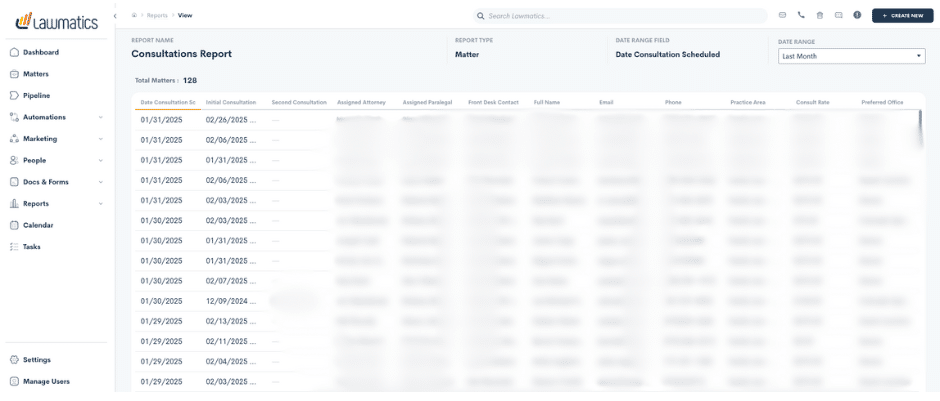Click the Reports bar chart icon
The image size is (940, 401).
(14, 203)
